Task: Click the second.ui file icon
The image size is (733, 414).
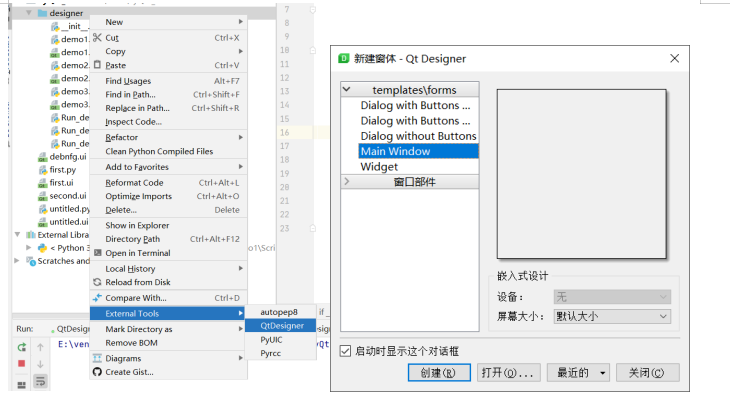Action: [43, 196]
